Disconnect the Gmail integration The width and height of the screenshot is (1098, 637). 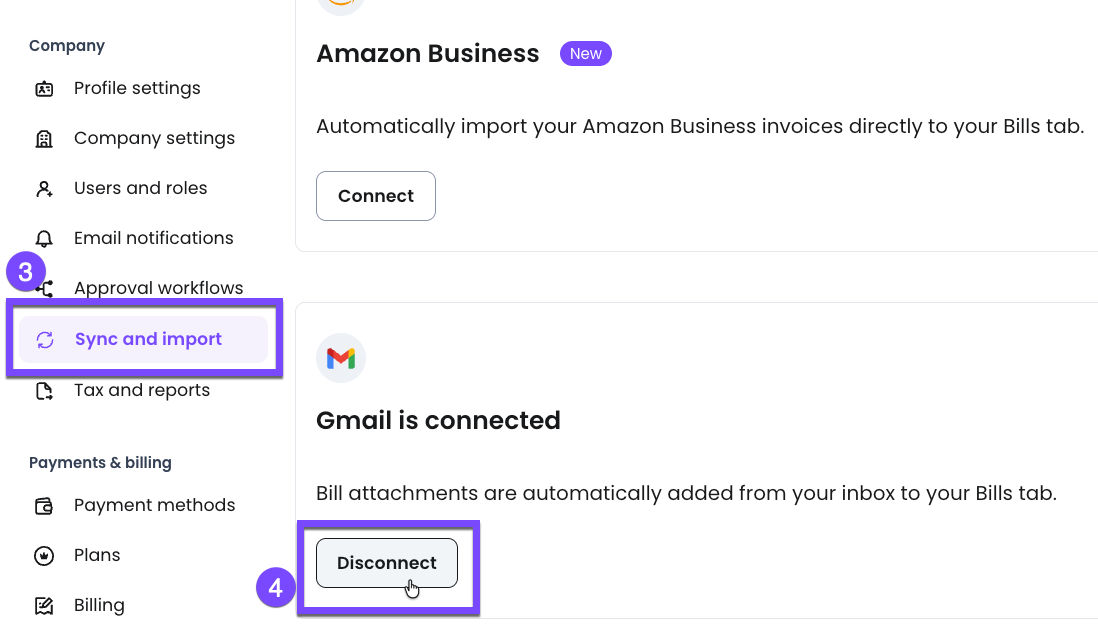click(x=386, y=563)
